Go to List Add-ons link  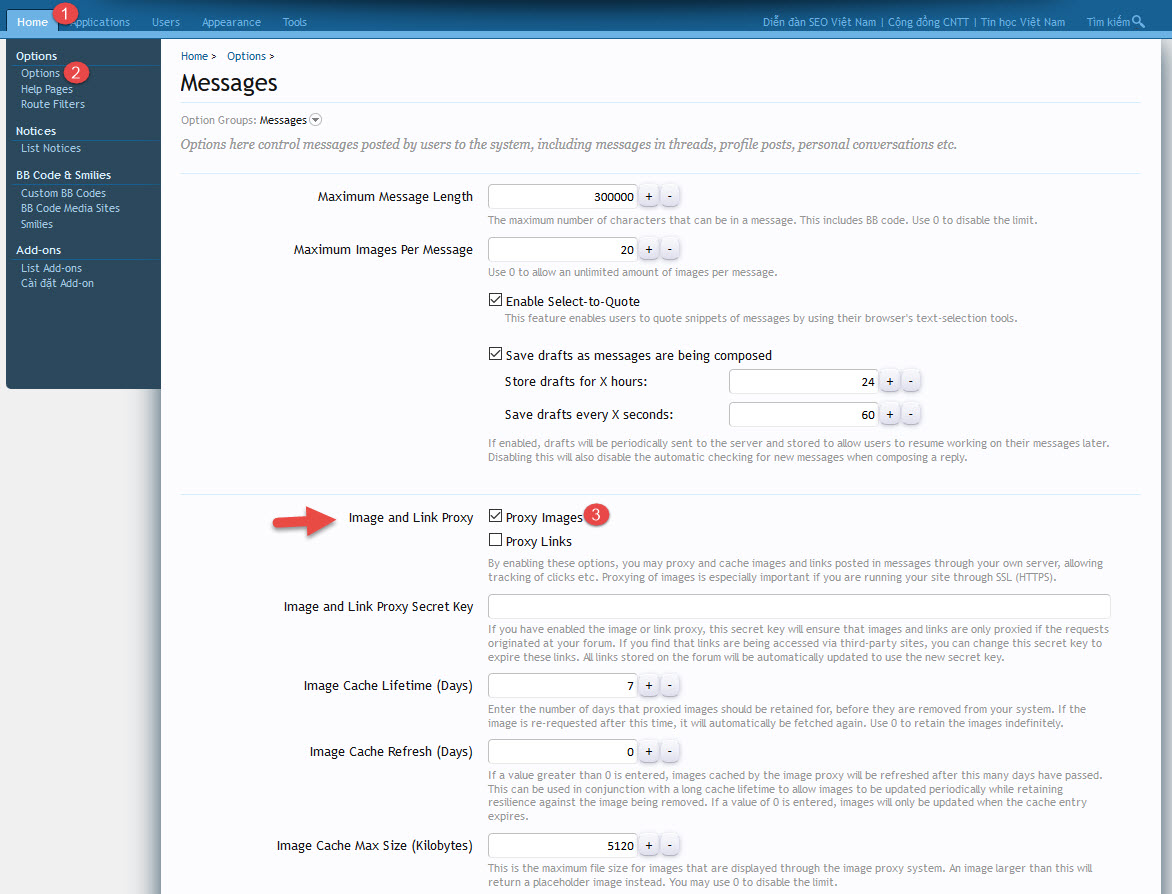click(51, 268)
